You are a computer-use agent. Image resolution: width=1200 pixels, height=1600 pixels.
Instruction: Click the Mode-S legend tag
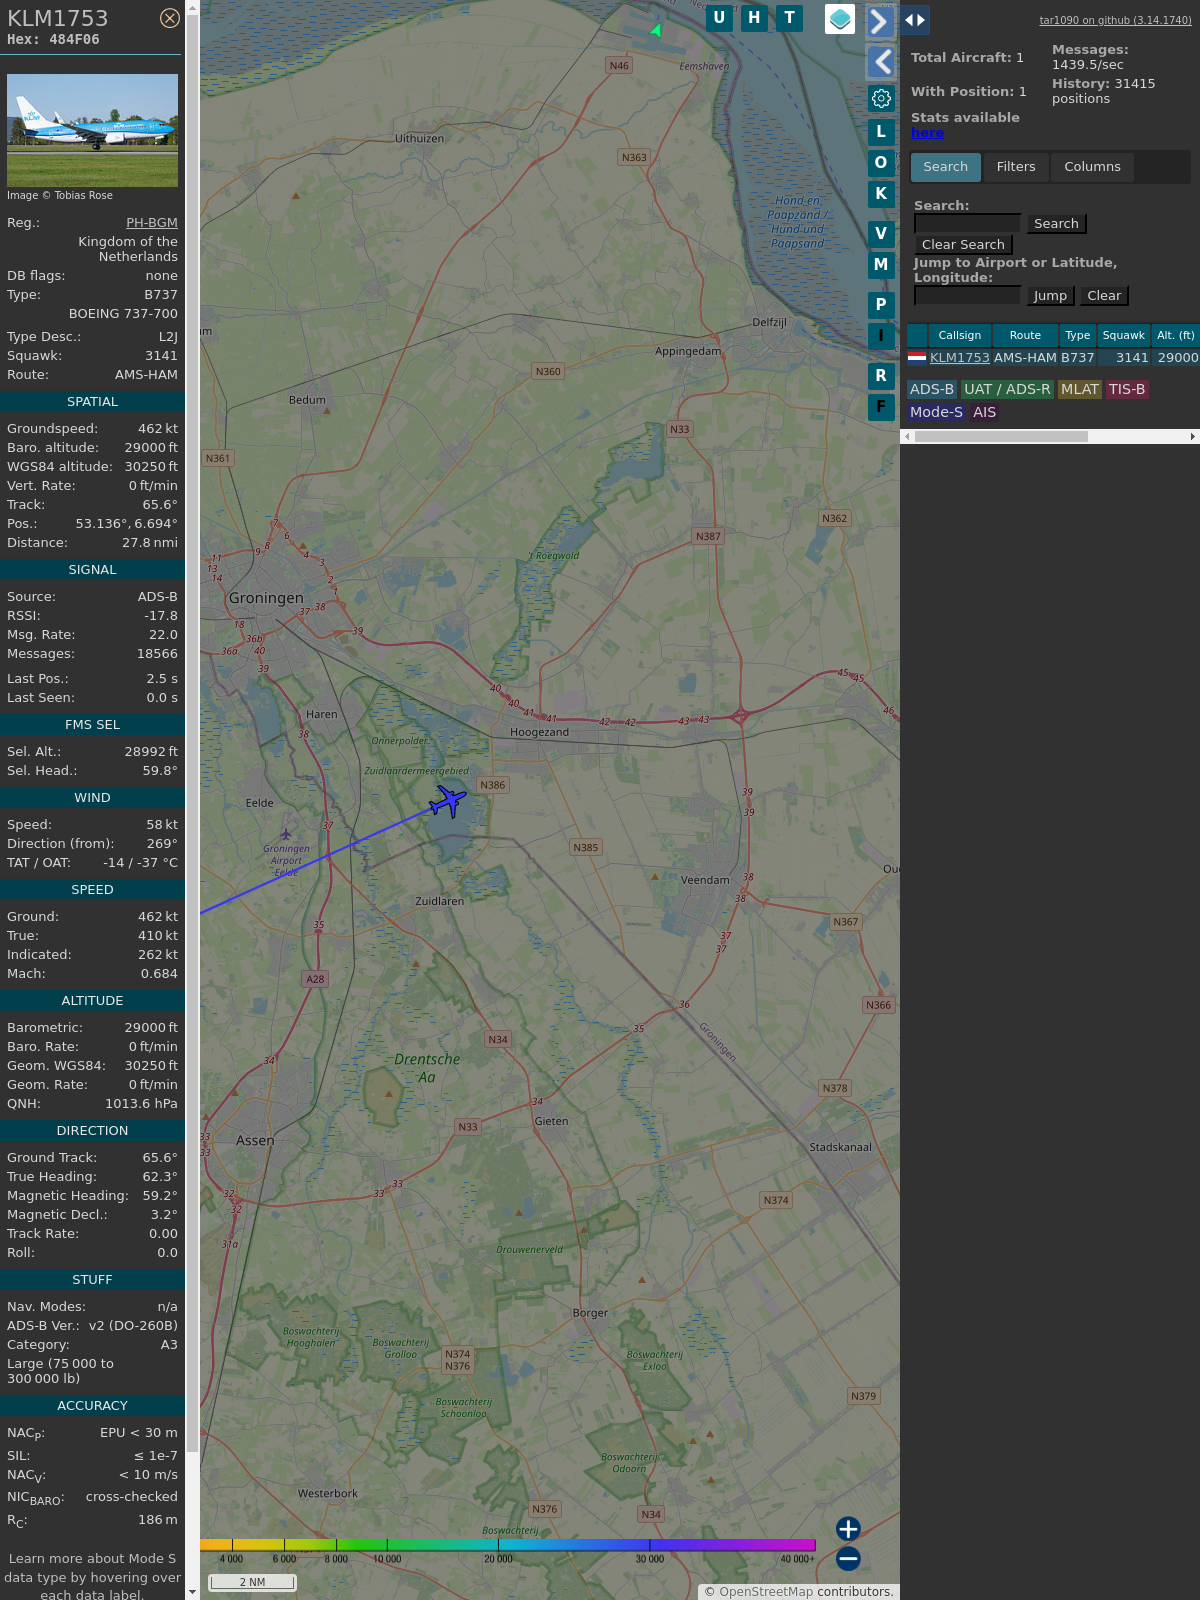pyautogui.click(x=936, y=412)
